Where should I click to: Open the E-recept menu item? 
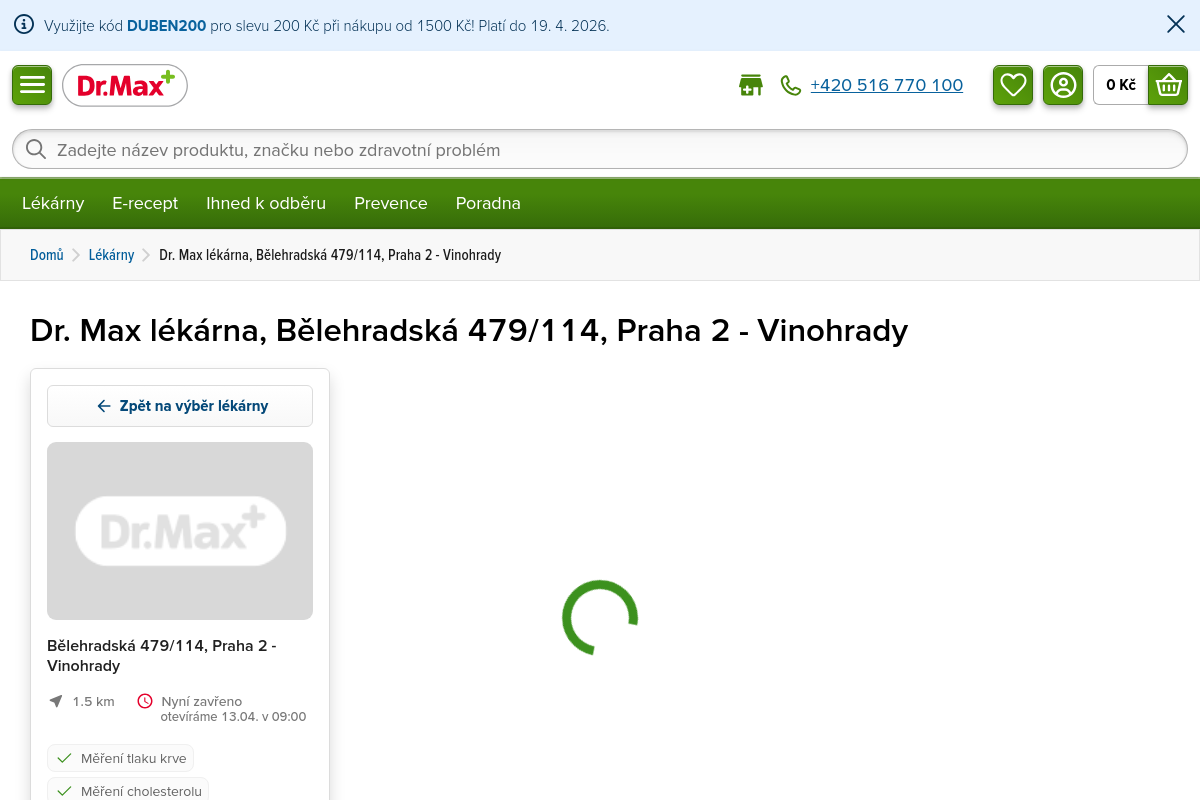coord(145,203)
